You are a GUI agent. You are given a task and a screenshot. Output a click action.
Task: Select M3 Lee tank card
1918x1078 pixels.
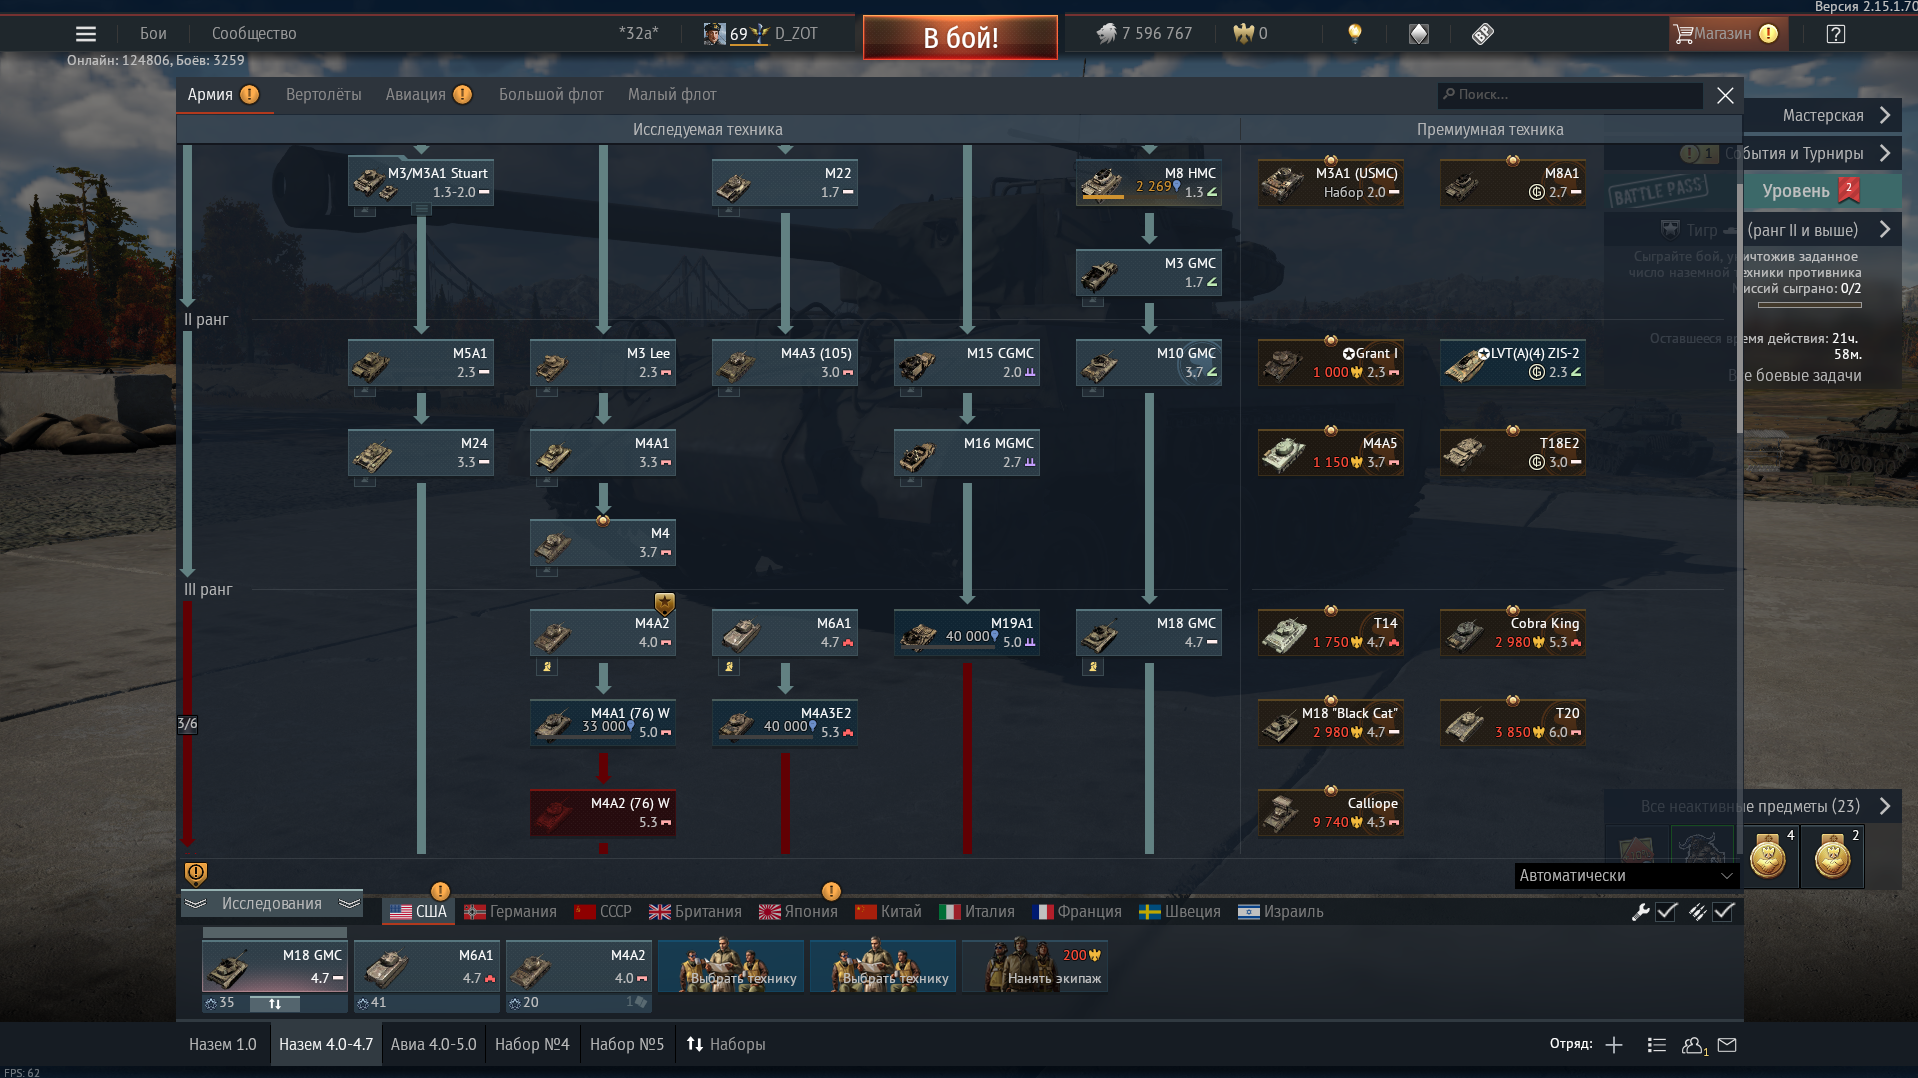(x=602, y=363)
